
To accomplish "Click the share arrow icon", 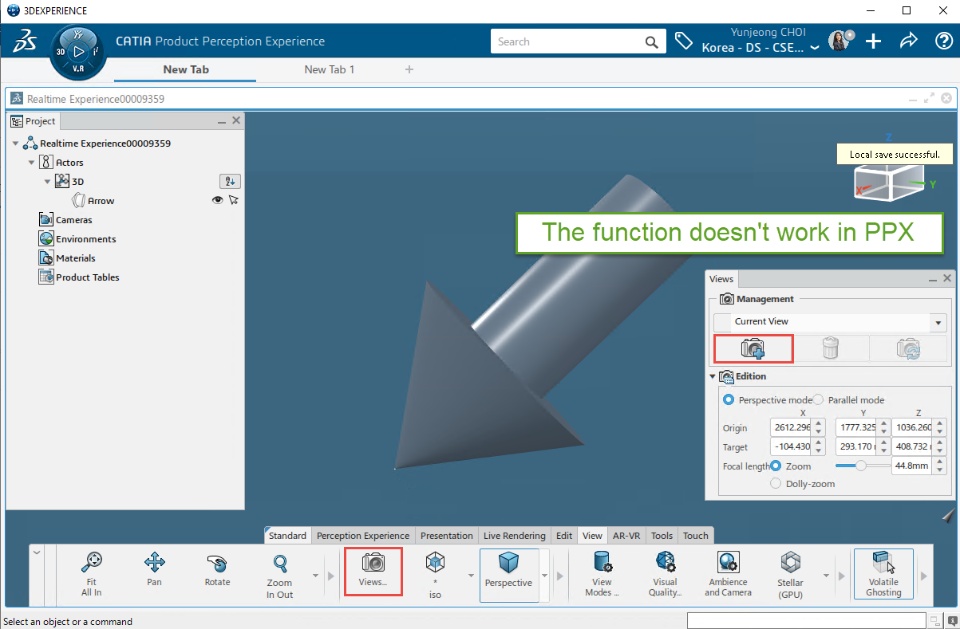I will (x=909, y=41).
